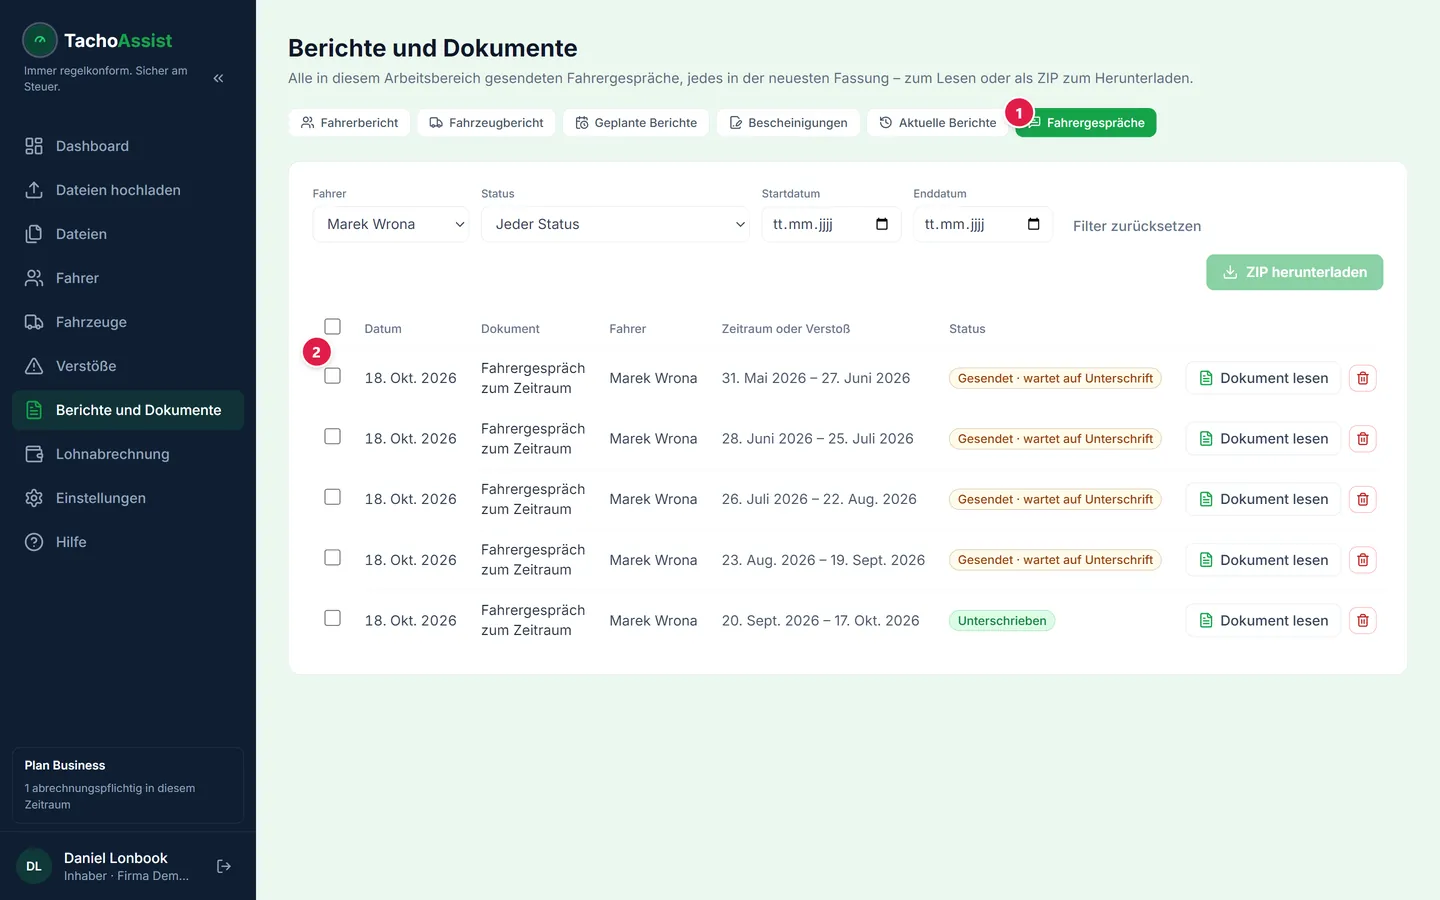
Task: Collapse the sidebar with the double chevron
Action: [218, 78]
